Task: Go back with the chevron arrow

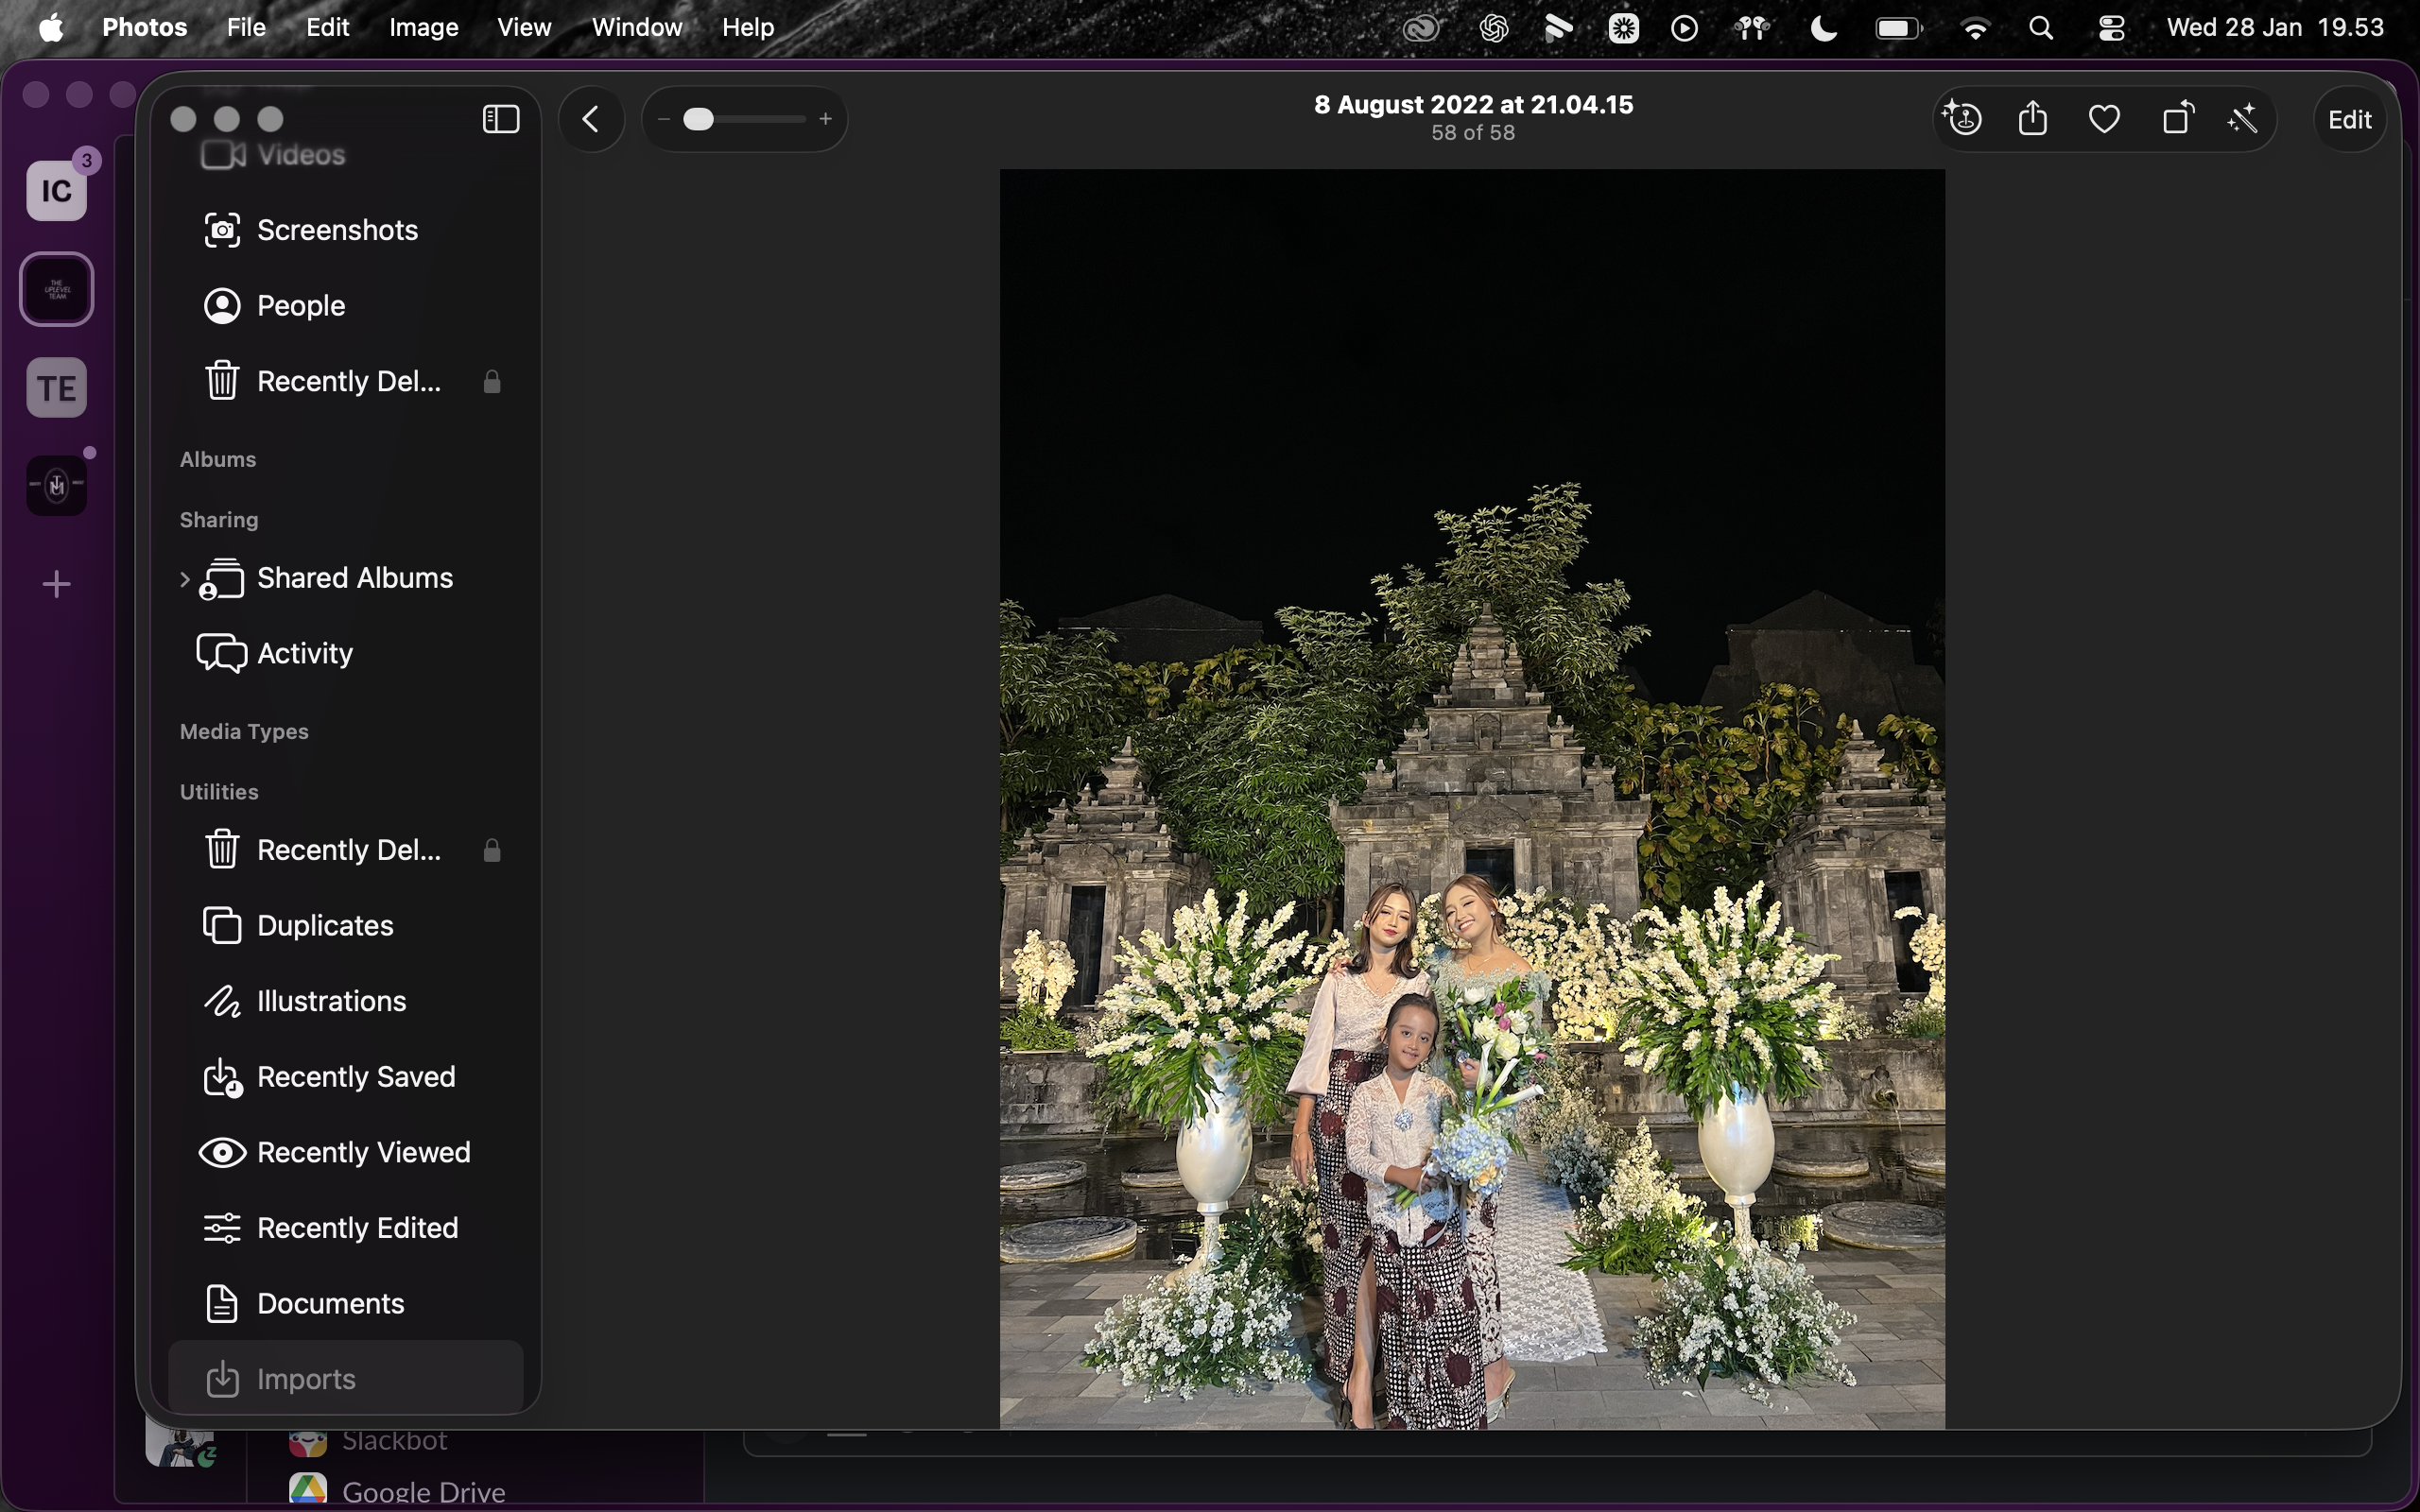Action: pos(591,119)
